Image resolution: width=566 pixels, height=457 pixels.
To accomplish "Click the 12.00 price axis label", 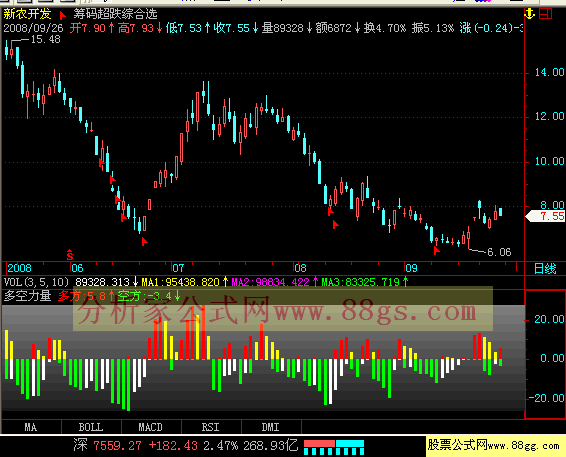I will (x=549, y=116).
